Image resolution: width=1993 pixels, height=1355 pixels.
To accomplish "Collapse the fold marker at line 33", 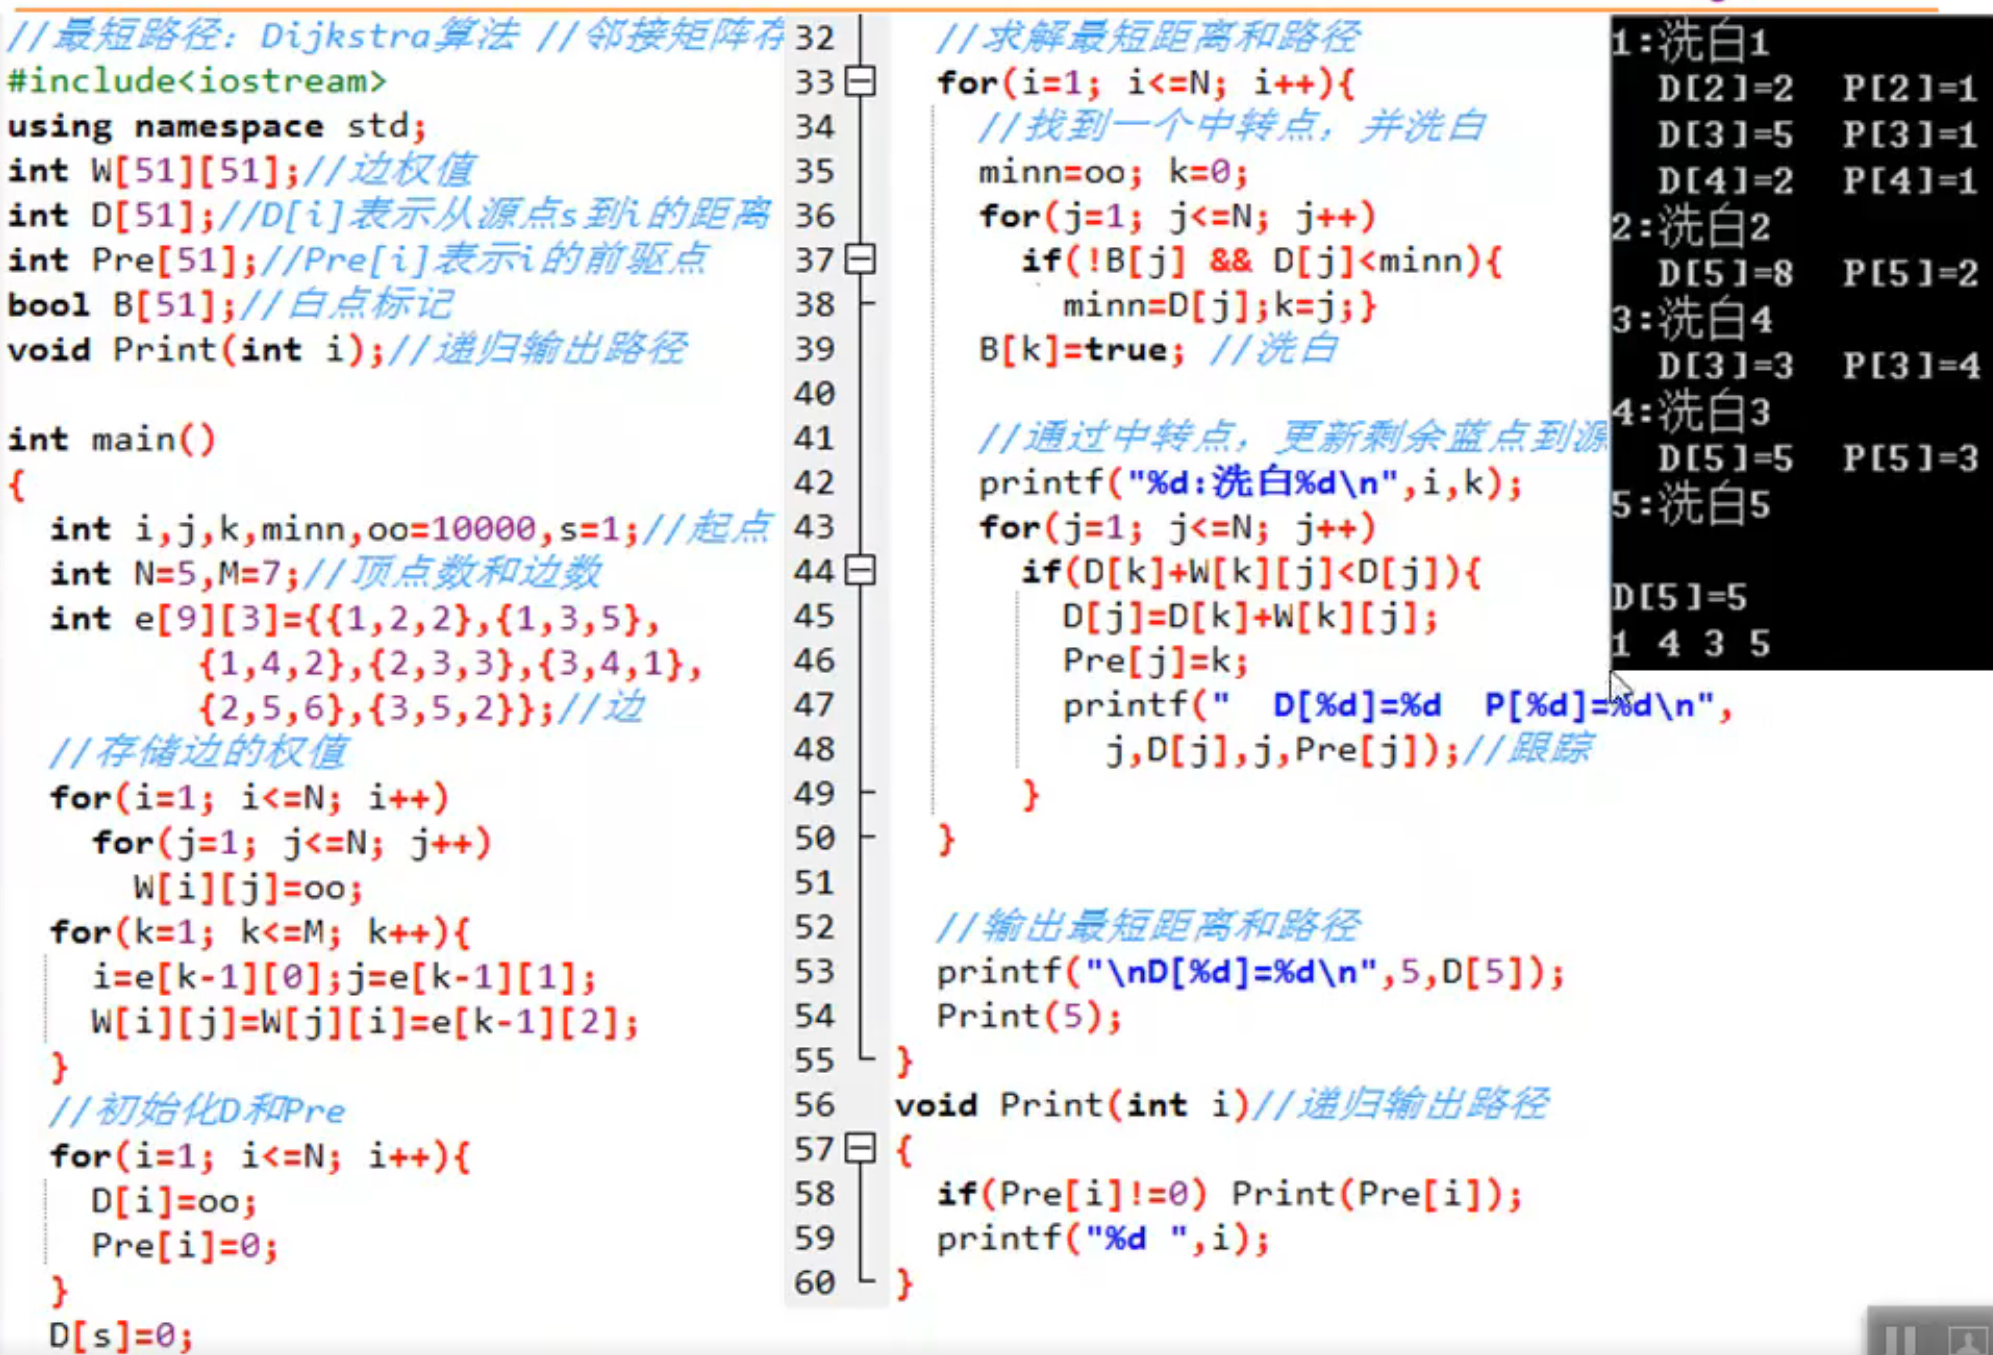I will click(860, 81).
